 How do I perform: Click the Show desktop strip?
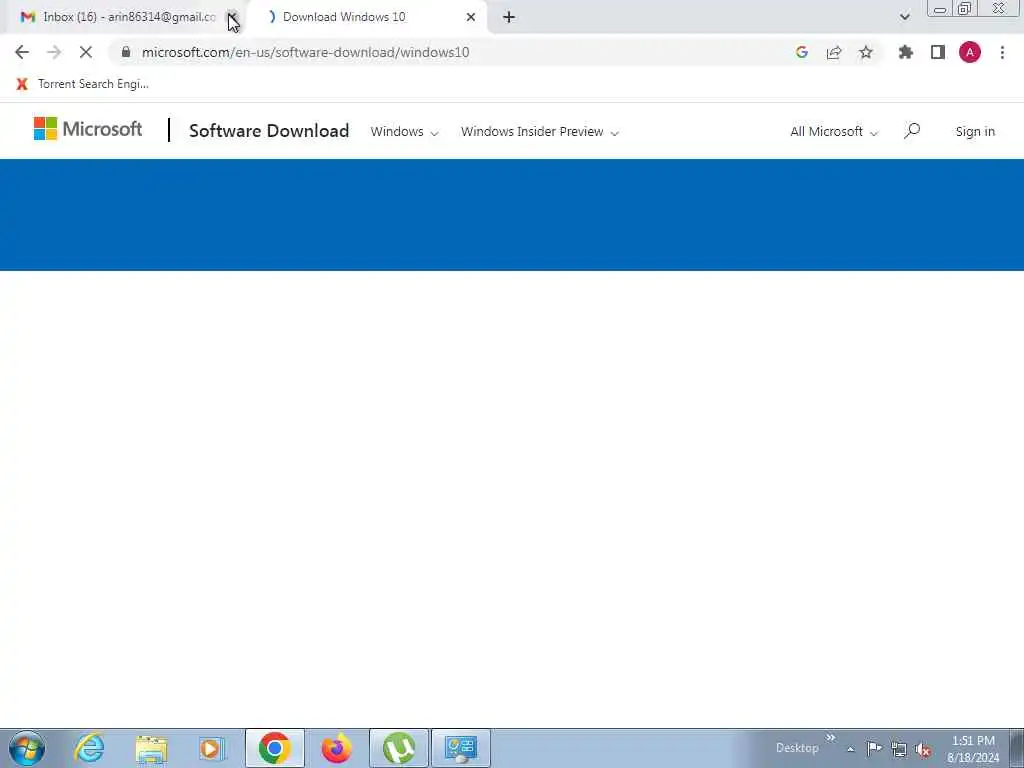[1017, 748]
